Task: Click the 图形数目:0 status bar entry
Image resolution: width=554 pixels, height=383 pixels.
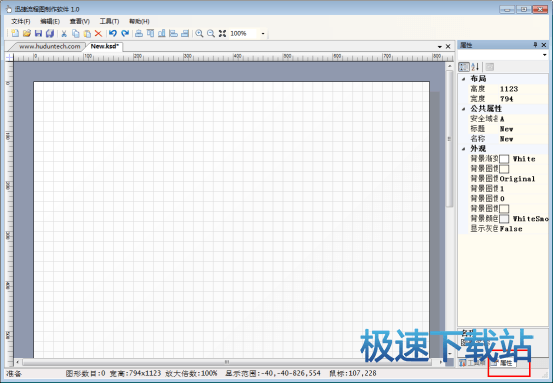Action: pyautogui.click(x=85, y=373)
